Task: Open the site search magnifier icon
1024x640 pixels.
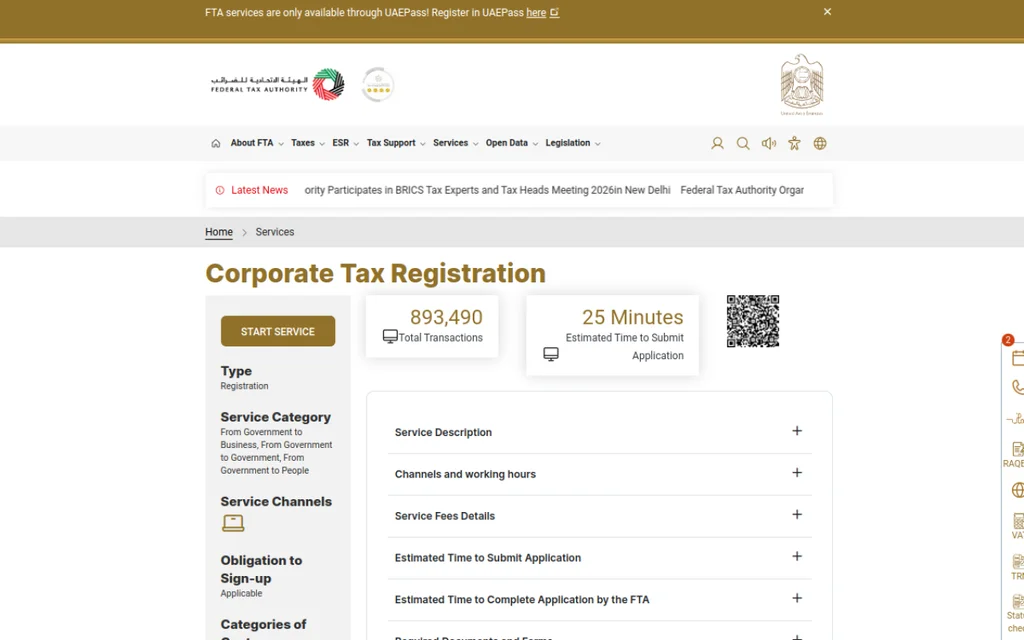Action: point(743,143)
